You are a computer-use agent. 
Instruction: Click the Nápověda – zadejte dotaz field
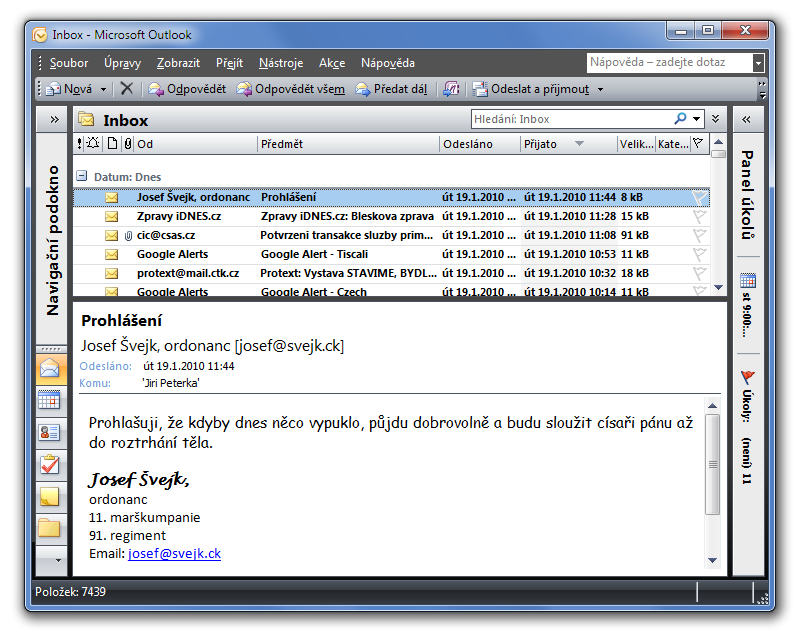pyautogui.click(x=670, y=63)
